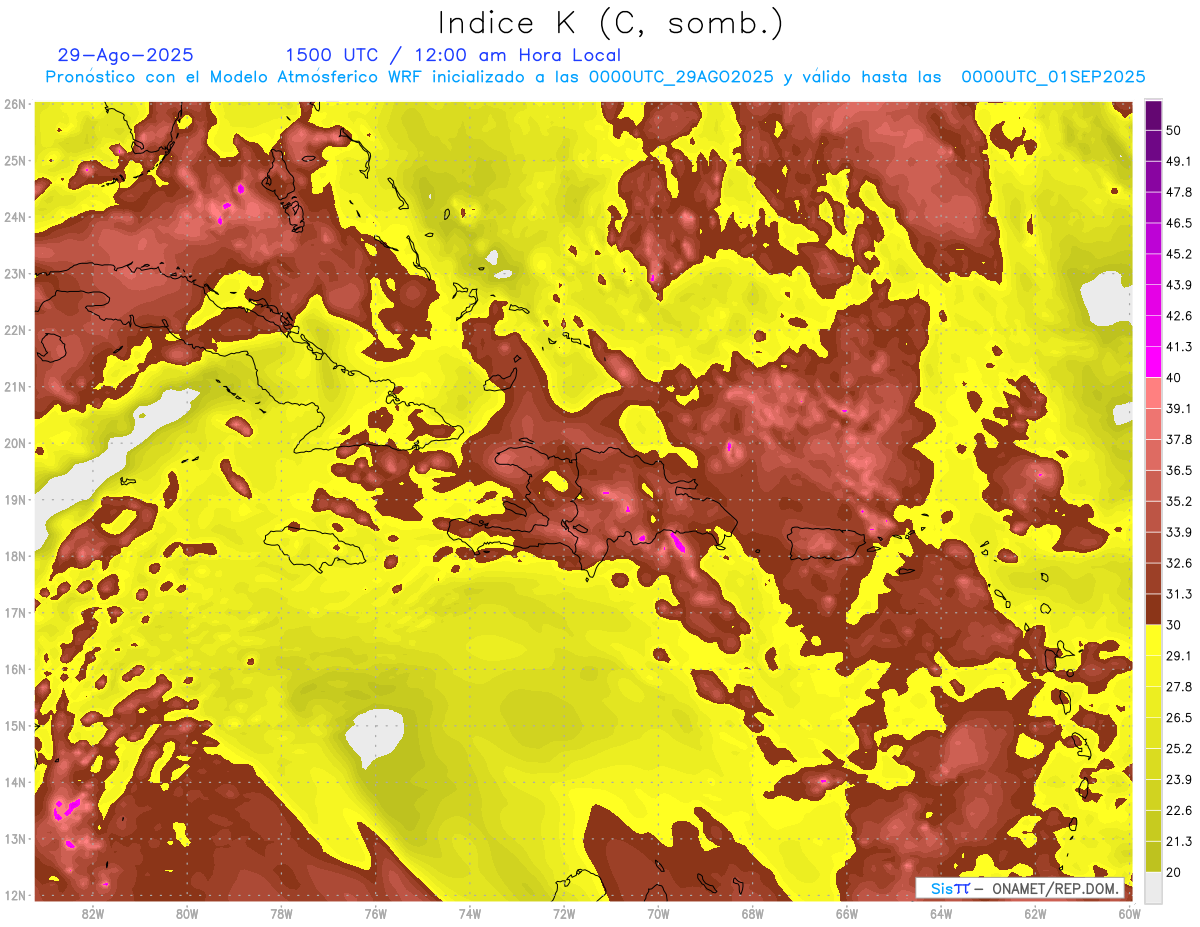Click the magenta colorbar swatch between 40 and 41.3
The height and width of the screenshot is (927, 1200).
tap(1153, 362)
